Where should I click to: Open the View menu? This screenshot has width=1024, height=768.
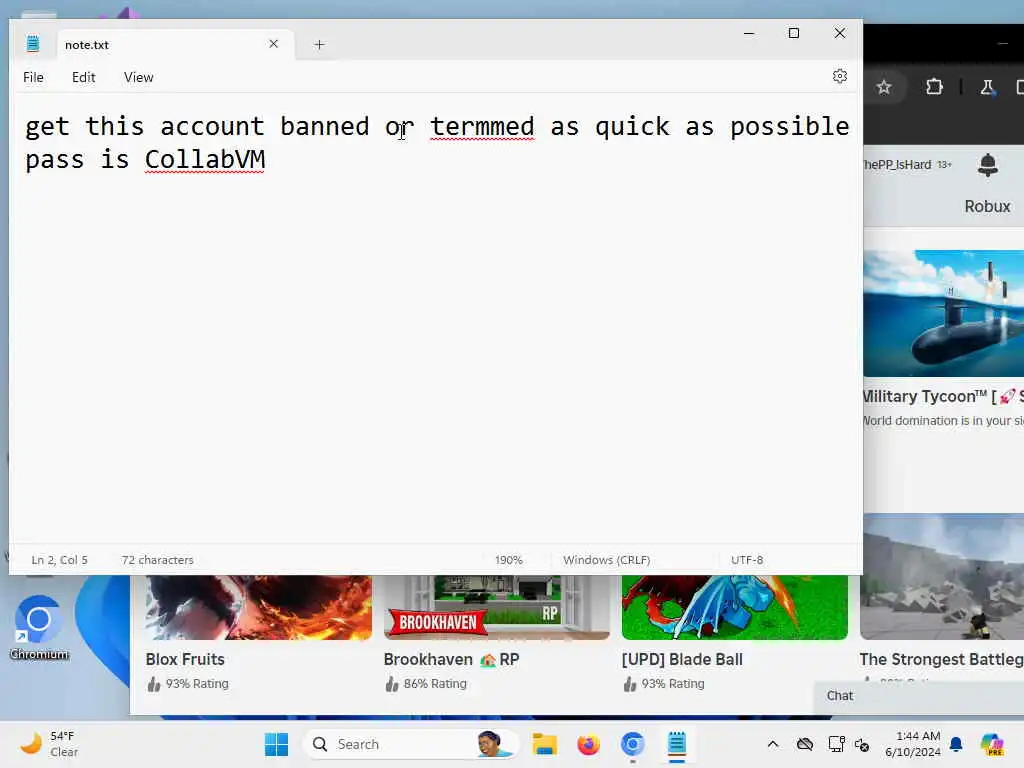138,77
